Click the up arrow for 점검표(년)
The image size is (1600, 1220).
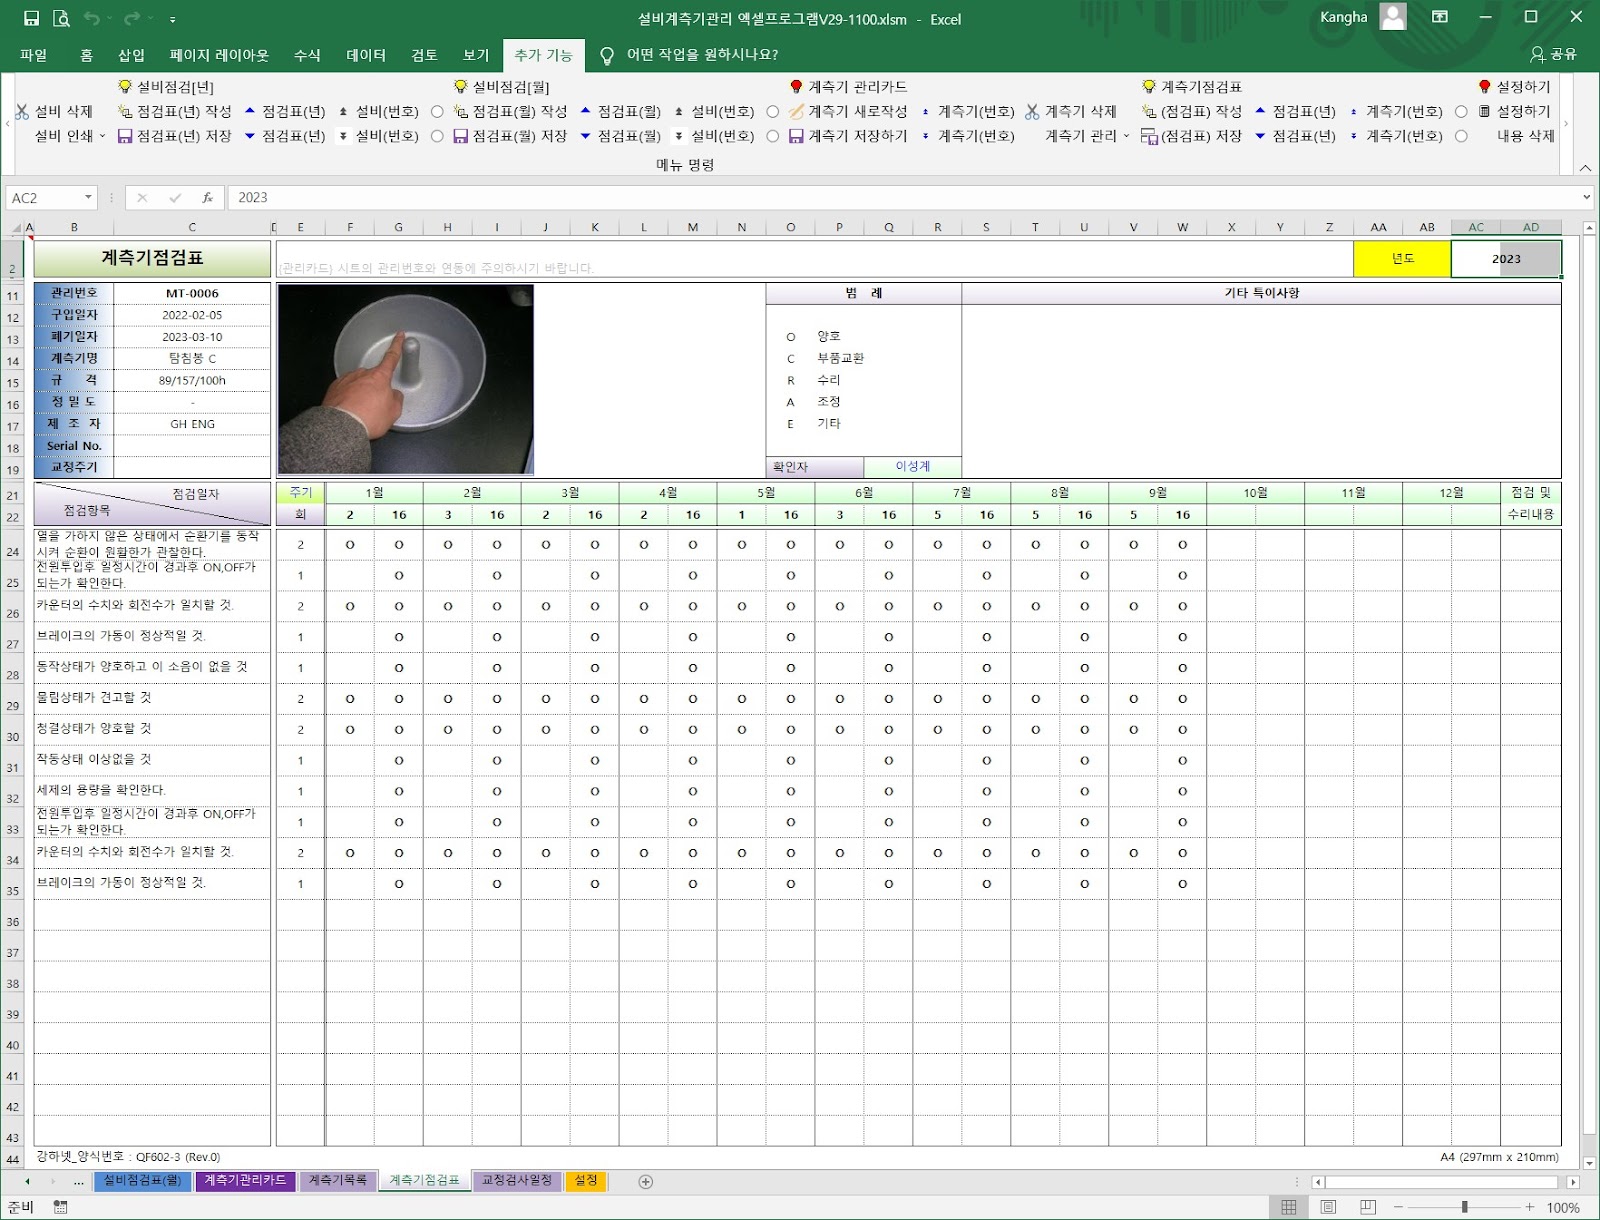pyautogui.click(x=250, y=111)
